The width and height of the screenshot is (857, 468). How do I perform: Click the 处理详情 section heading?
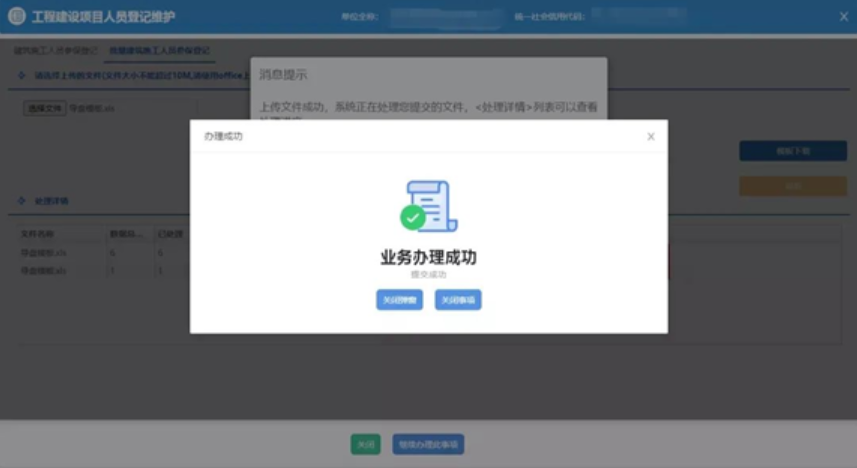click(x=51, y=201)
